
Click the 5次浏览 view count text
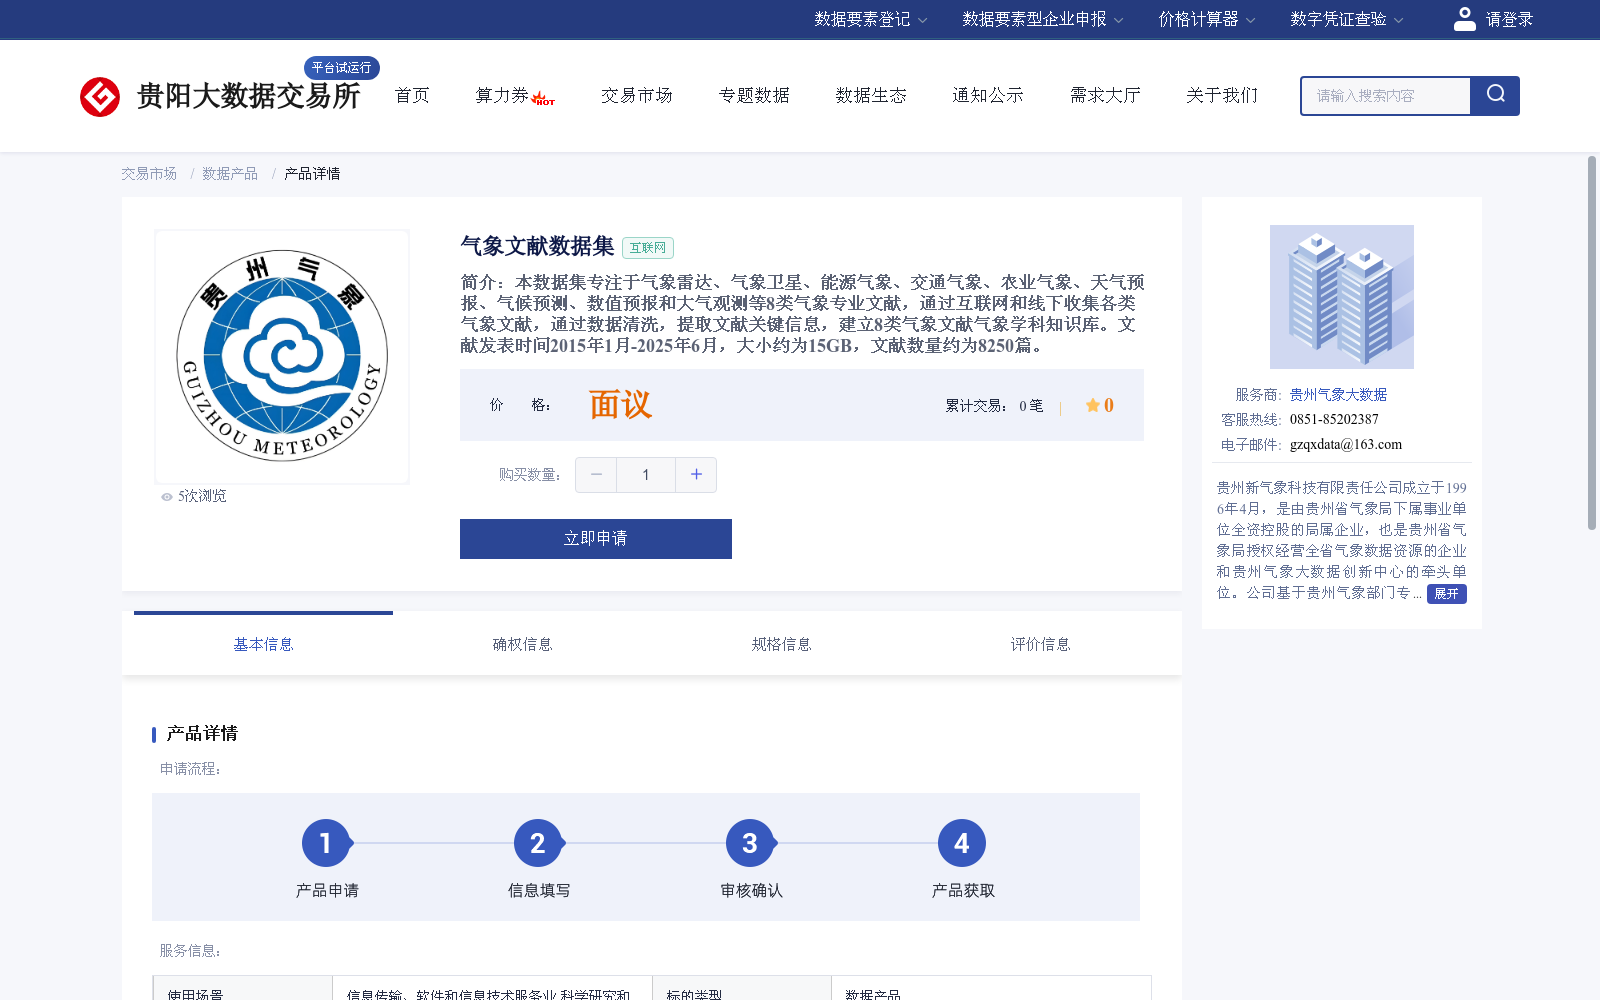click(202, 496)
